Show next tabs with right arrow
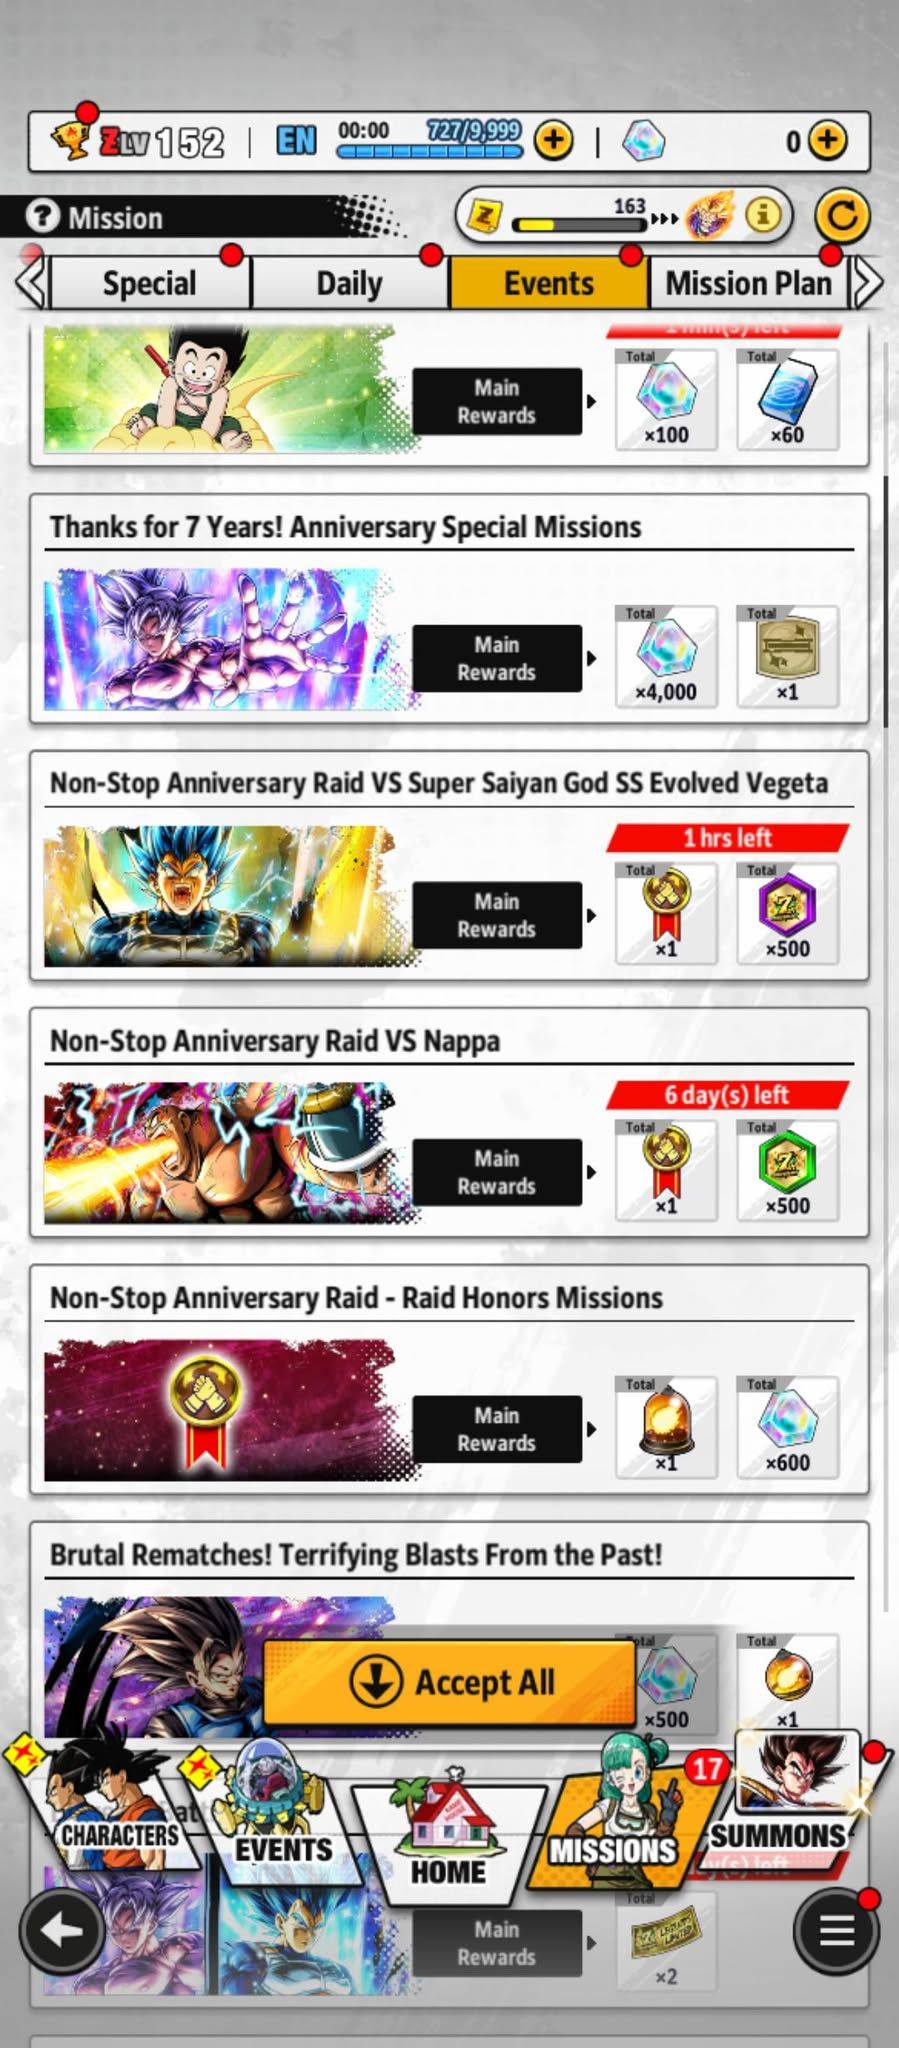Image resolution: width=899 pixels, height=2048 pixels. click(x=867, y=283)
